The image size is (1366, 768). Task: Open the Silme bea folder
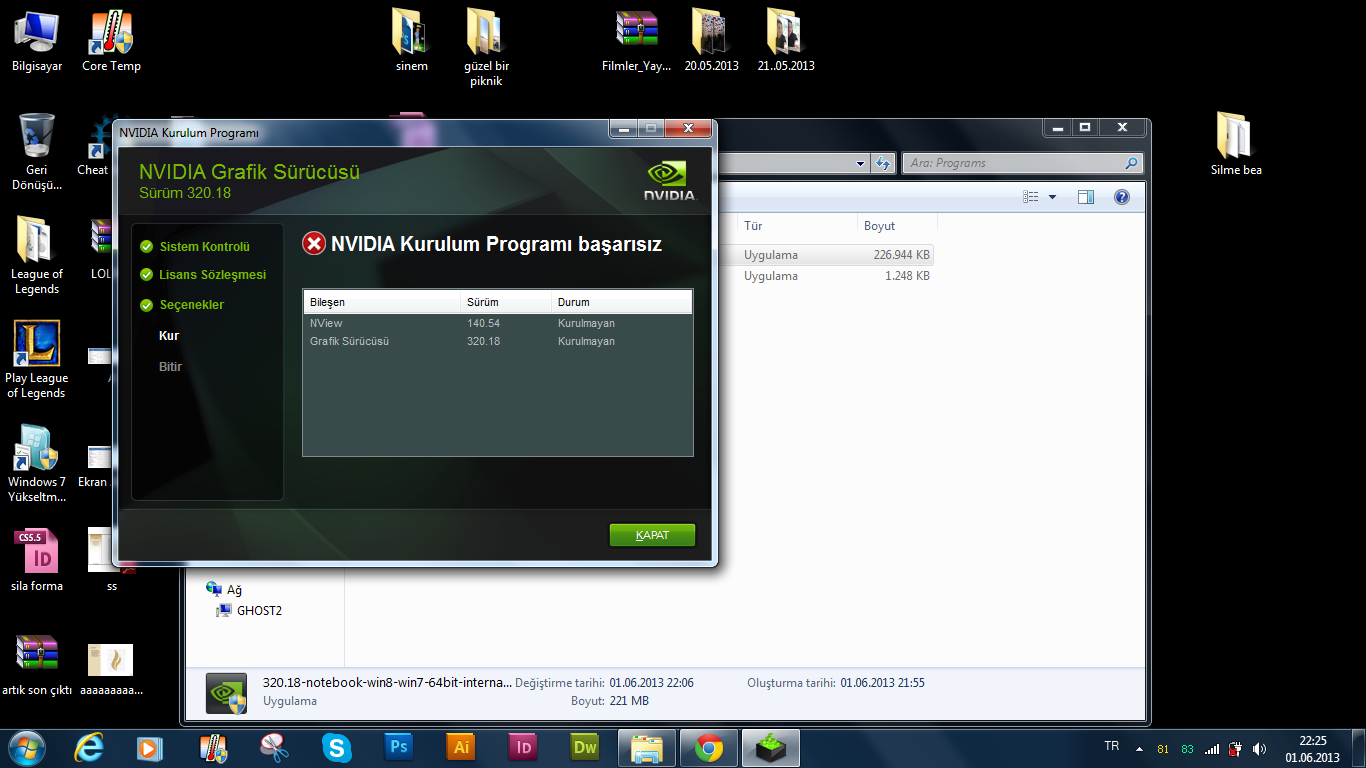click(x=1236, y=145)
